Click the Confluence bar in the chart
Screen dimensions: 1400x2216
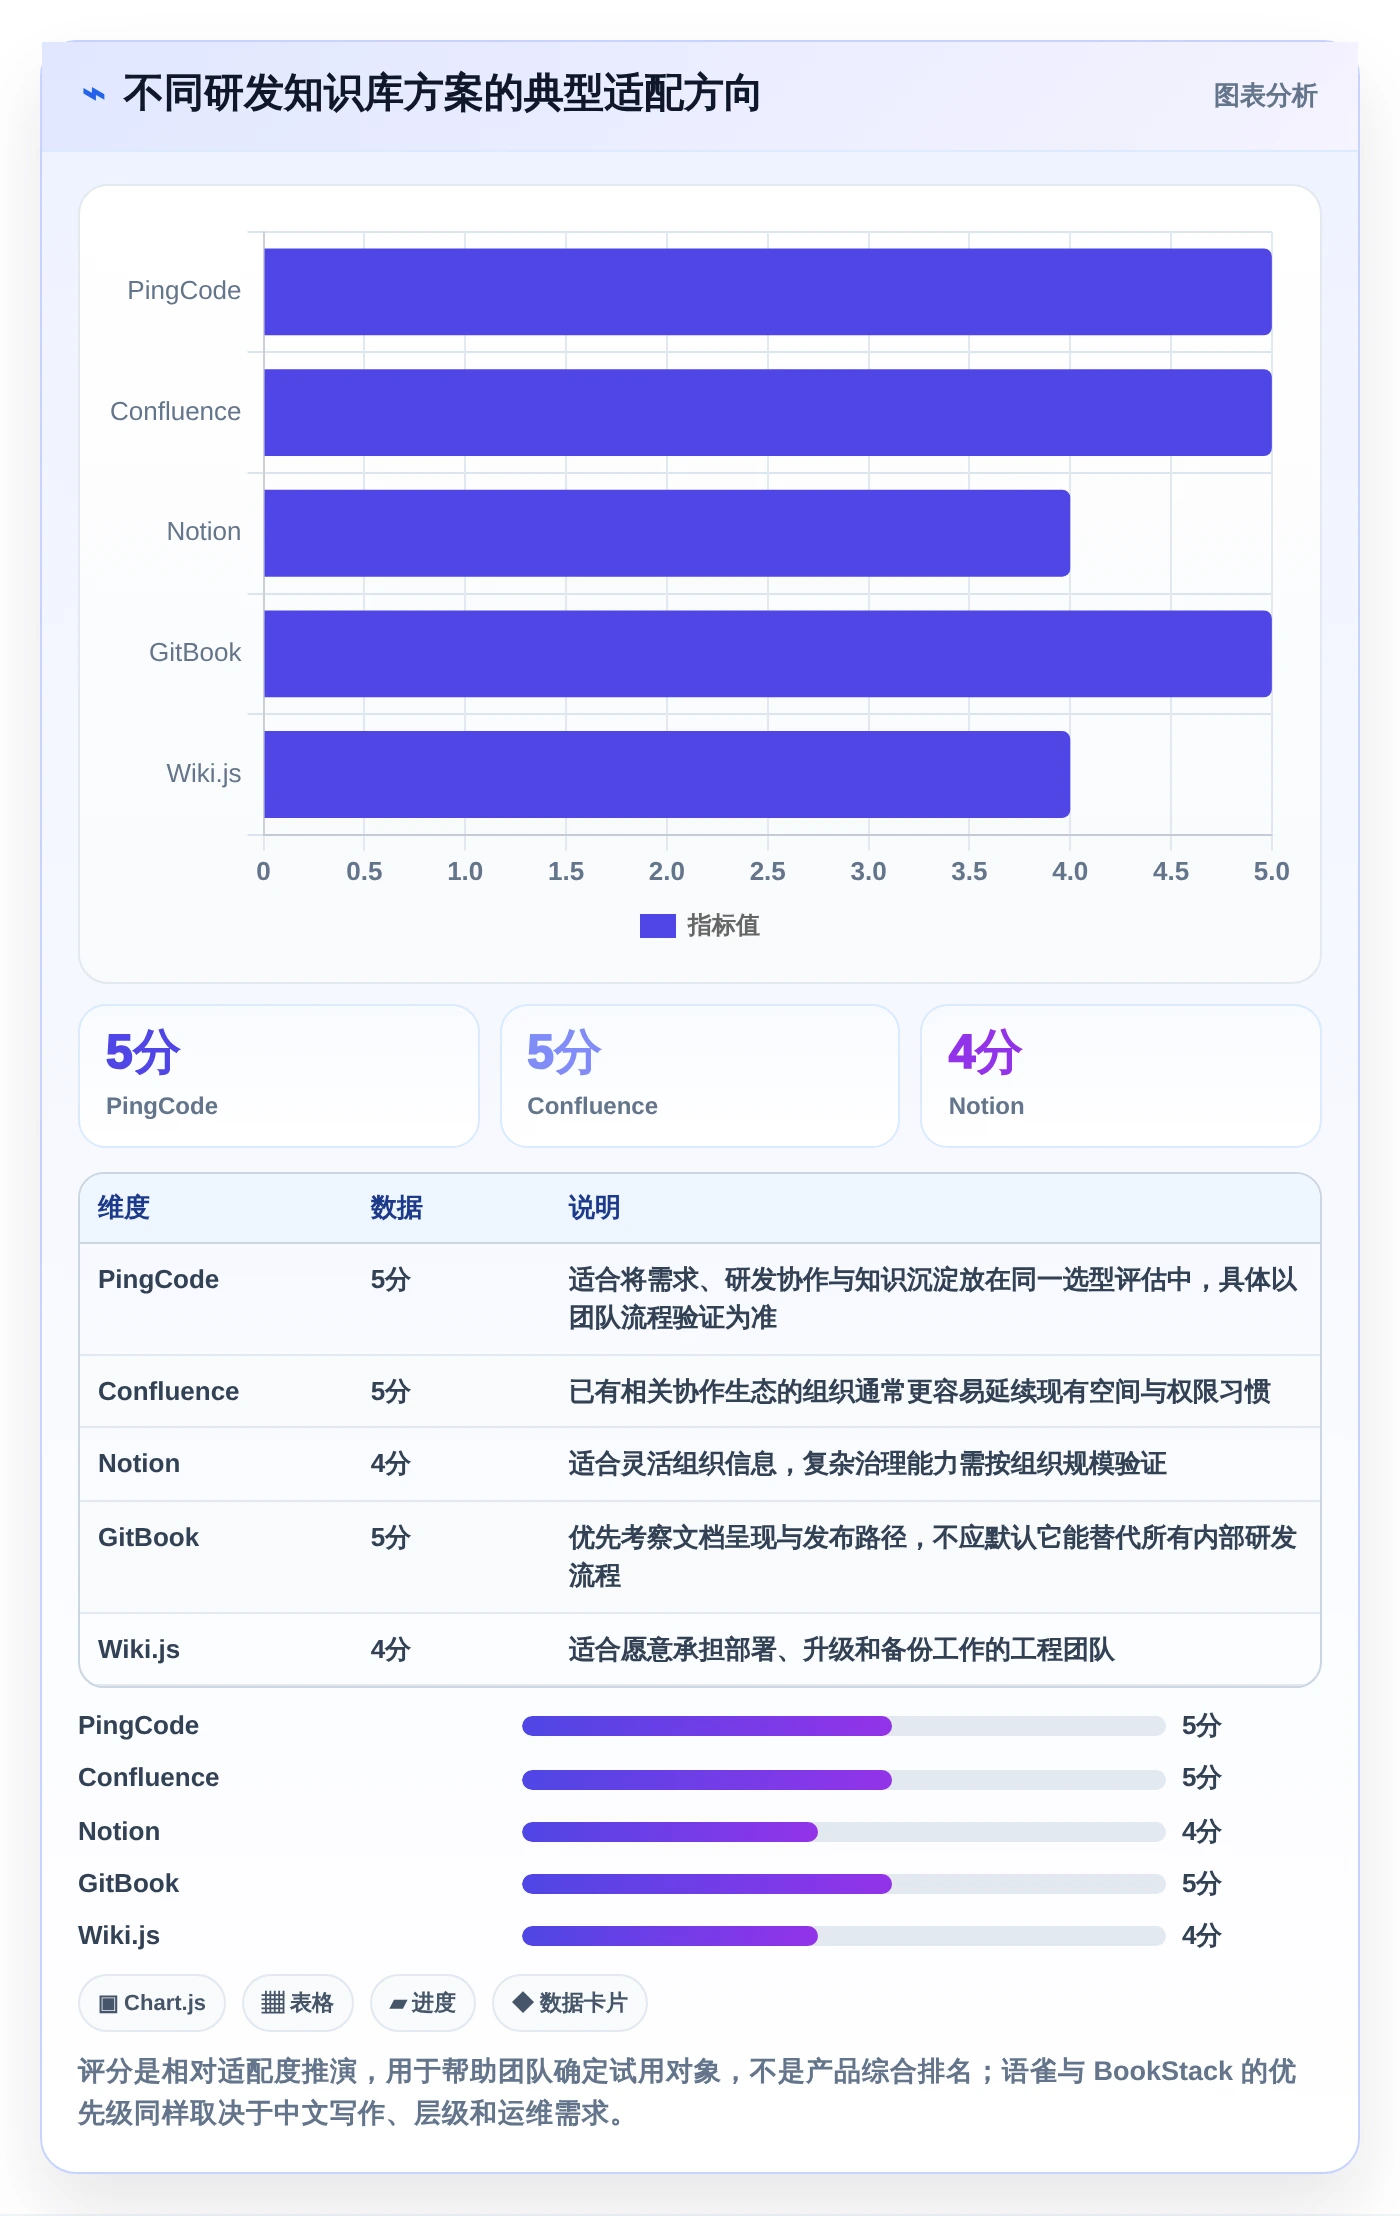coord(767,412)
